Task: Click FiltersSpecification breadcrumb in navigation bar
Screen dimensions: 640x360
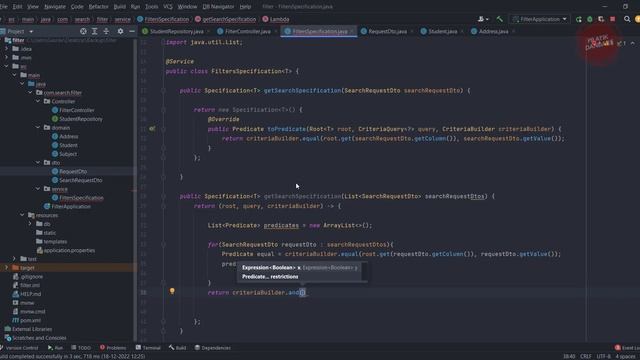Action: 163,19
